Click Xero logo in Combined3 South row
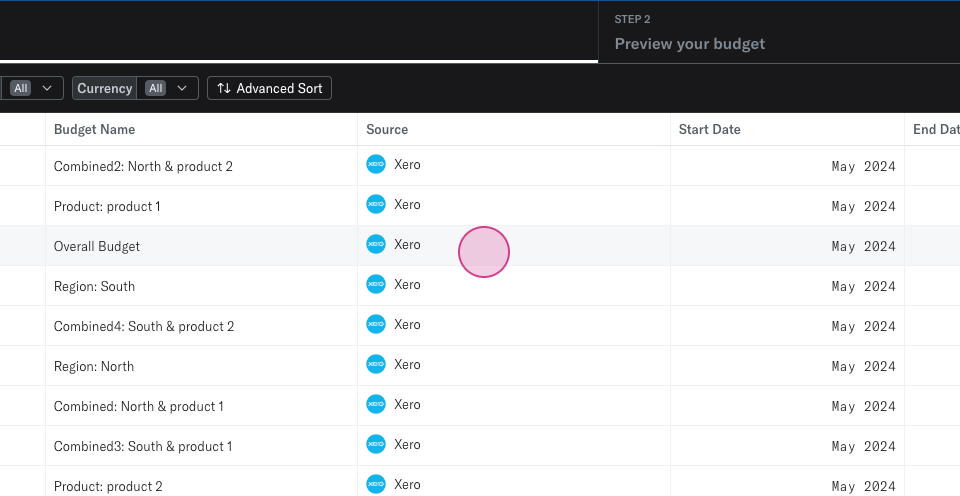This screenshot has height=496, width=960. pyautogui.click(x=376, y=445)
